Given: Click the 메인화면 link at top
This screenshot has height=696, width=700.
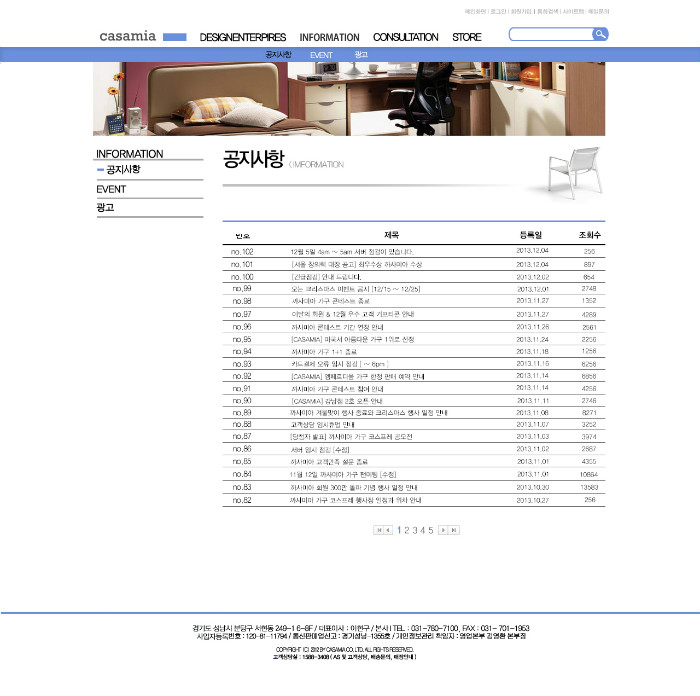Looking at the screenshot, I should click(x=475, y=11).
